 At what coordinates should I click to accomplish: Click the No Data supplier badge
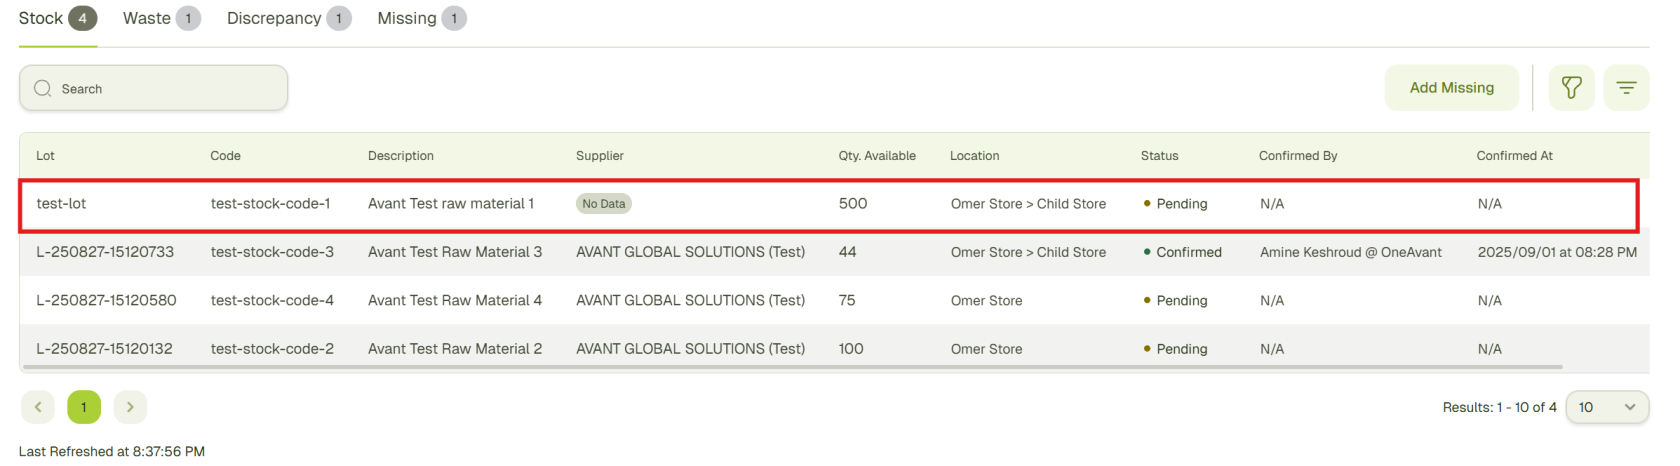(603, 204)
